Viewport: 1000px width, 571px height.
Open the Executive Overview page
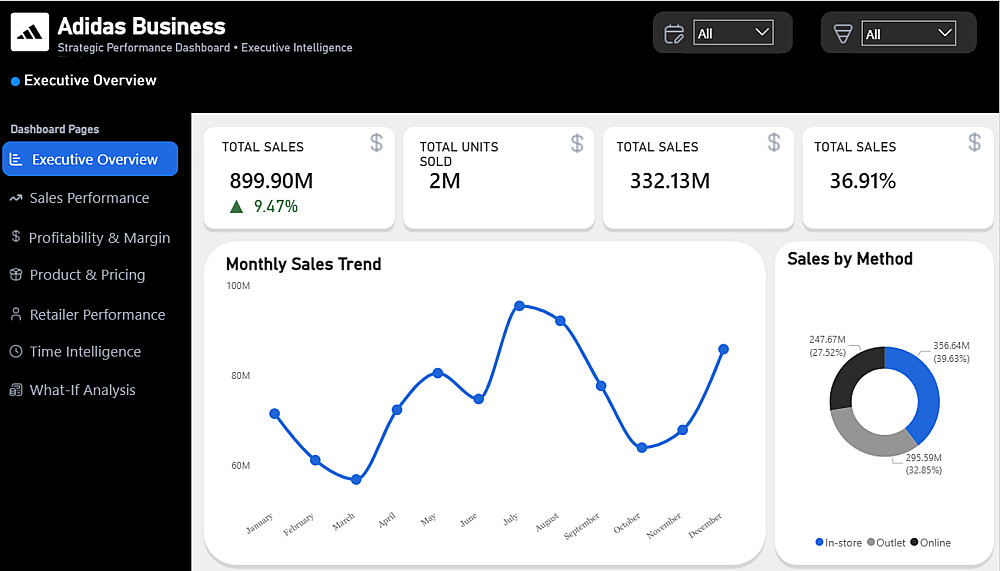point(94,159)
